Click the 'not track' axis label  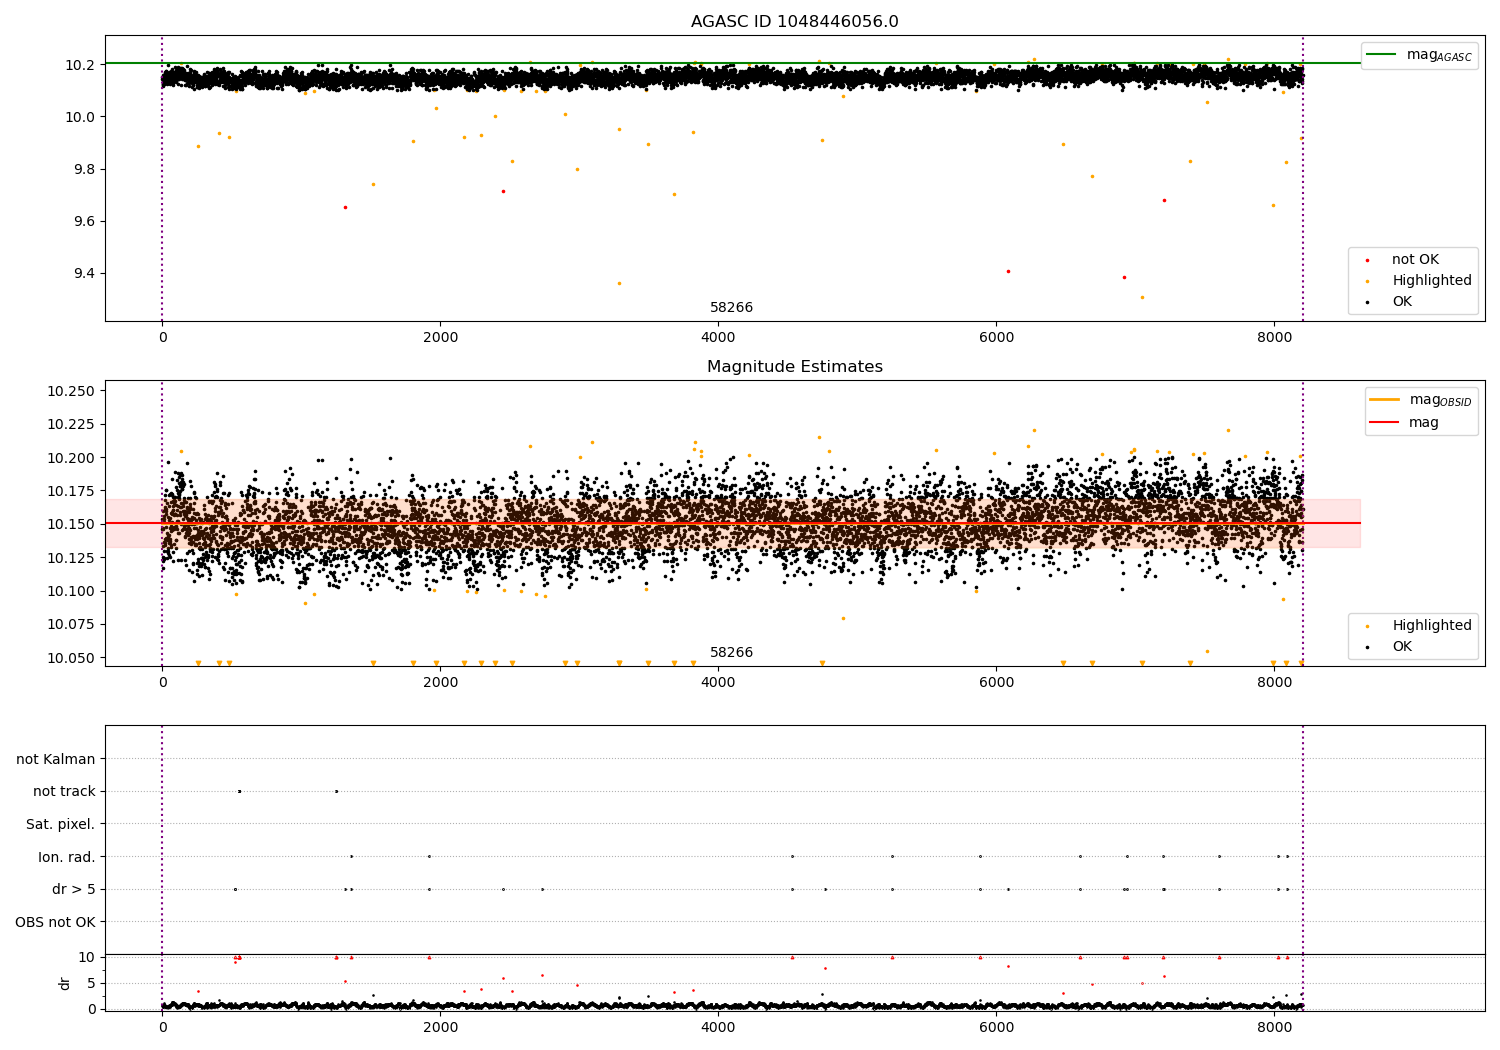(64, 792)
